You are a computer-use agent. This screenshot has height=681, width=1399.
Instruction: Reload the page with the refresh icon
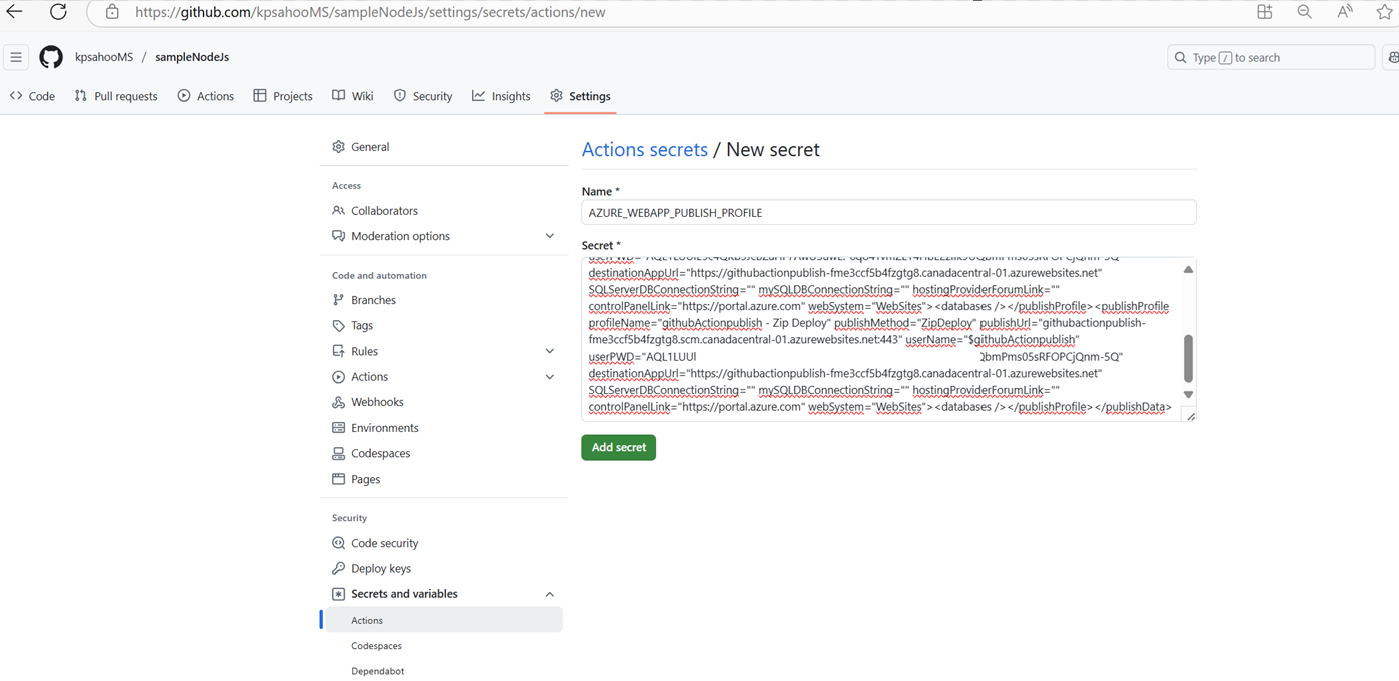coord(58,12)
